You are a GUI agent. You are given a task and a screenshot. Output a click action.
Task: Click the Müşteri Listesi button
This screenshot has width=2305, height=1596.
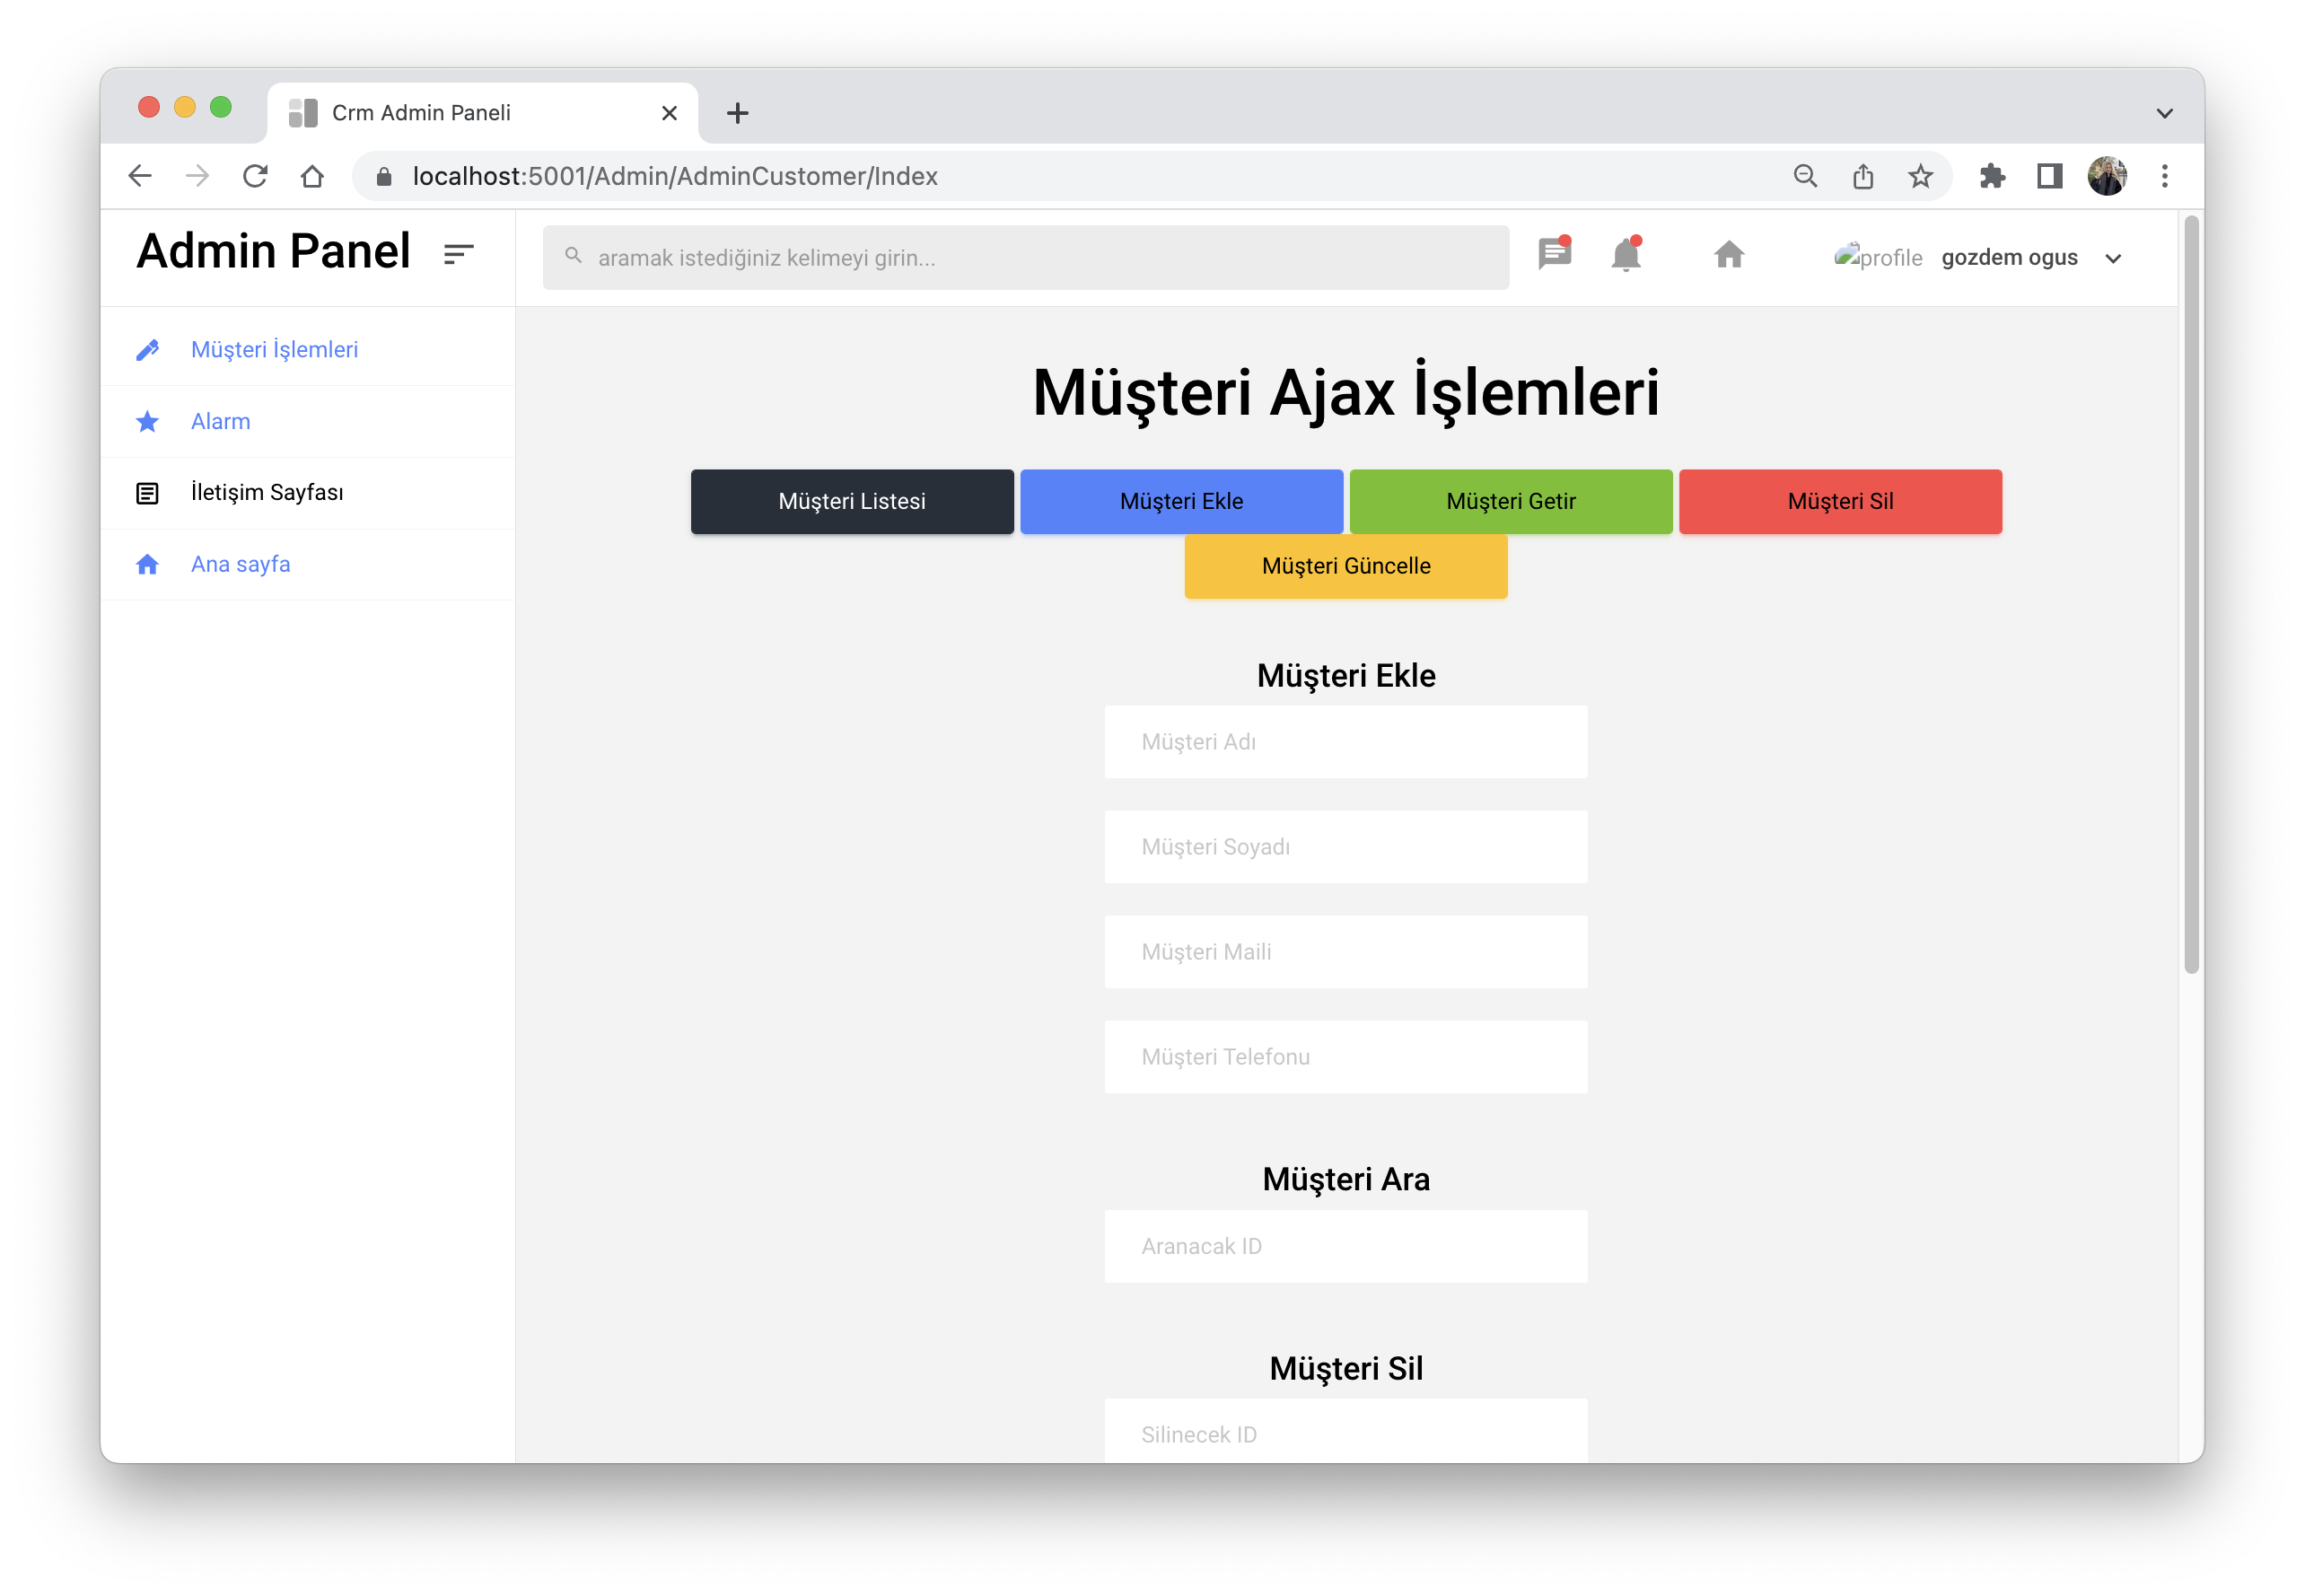852,501
